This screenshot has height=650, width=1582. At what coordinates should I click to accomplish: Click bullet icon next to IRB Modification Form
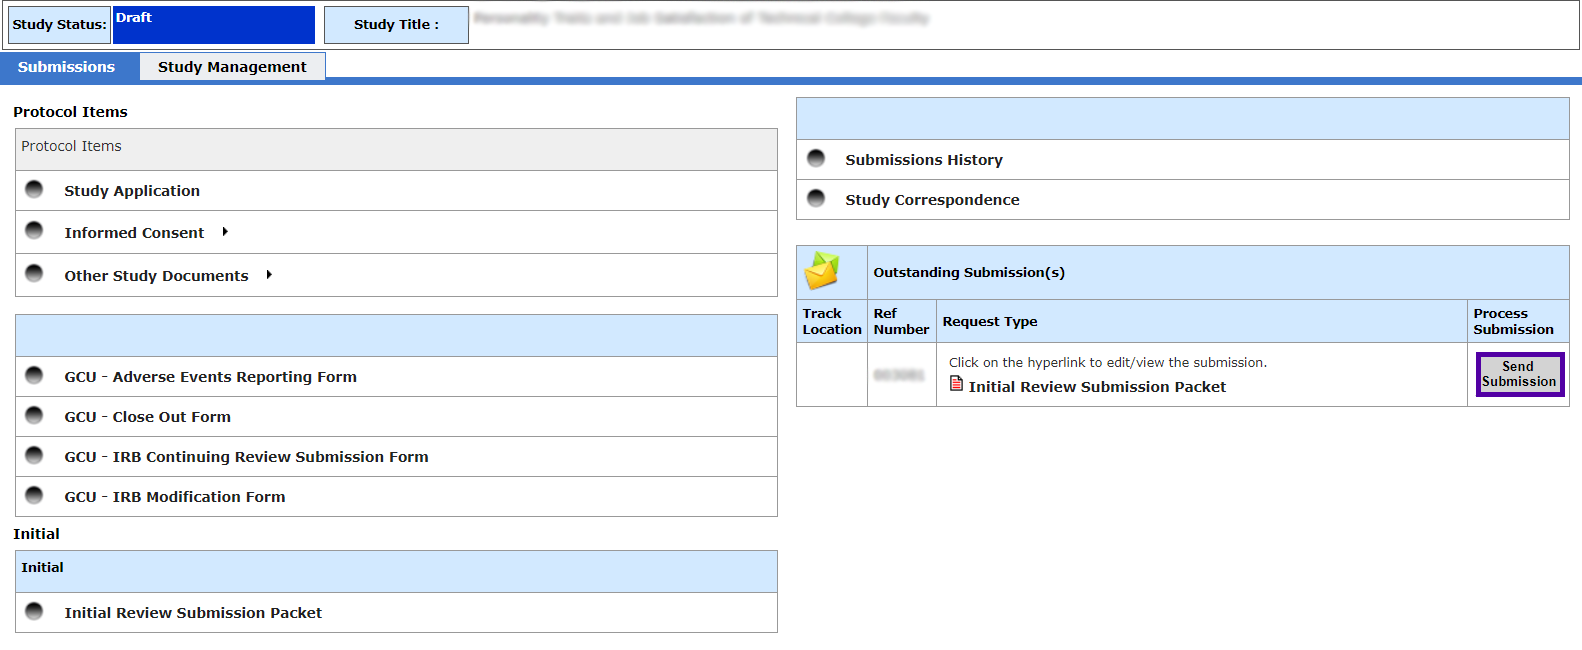coord(34,495)
